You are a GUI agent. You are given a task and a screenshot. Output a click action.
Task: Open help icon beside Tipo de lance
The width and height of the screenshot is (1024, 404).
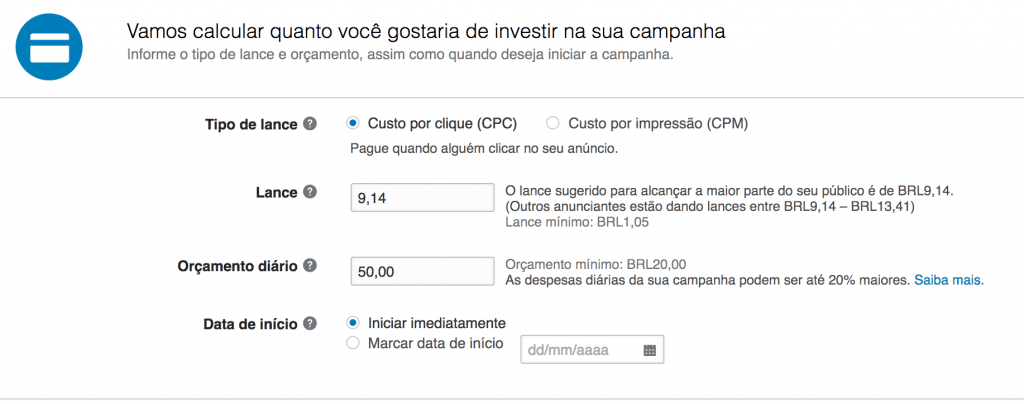pyautogui.click(x=310, y=124)
